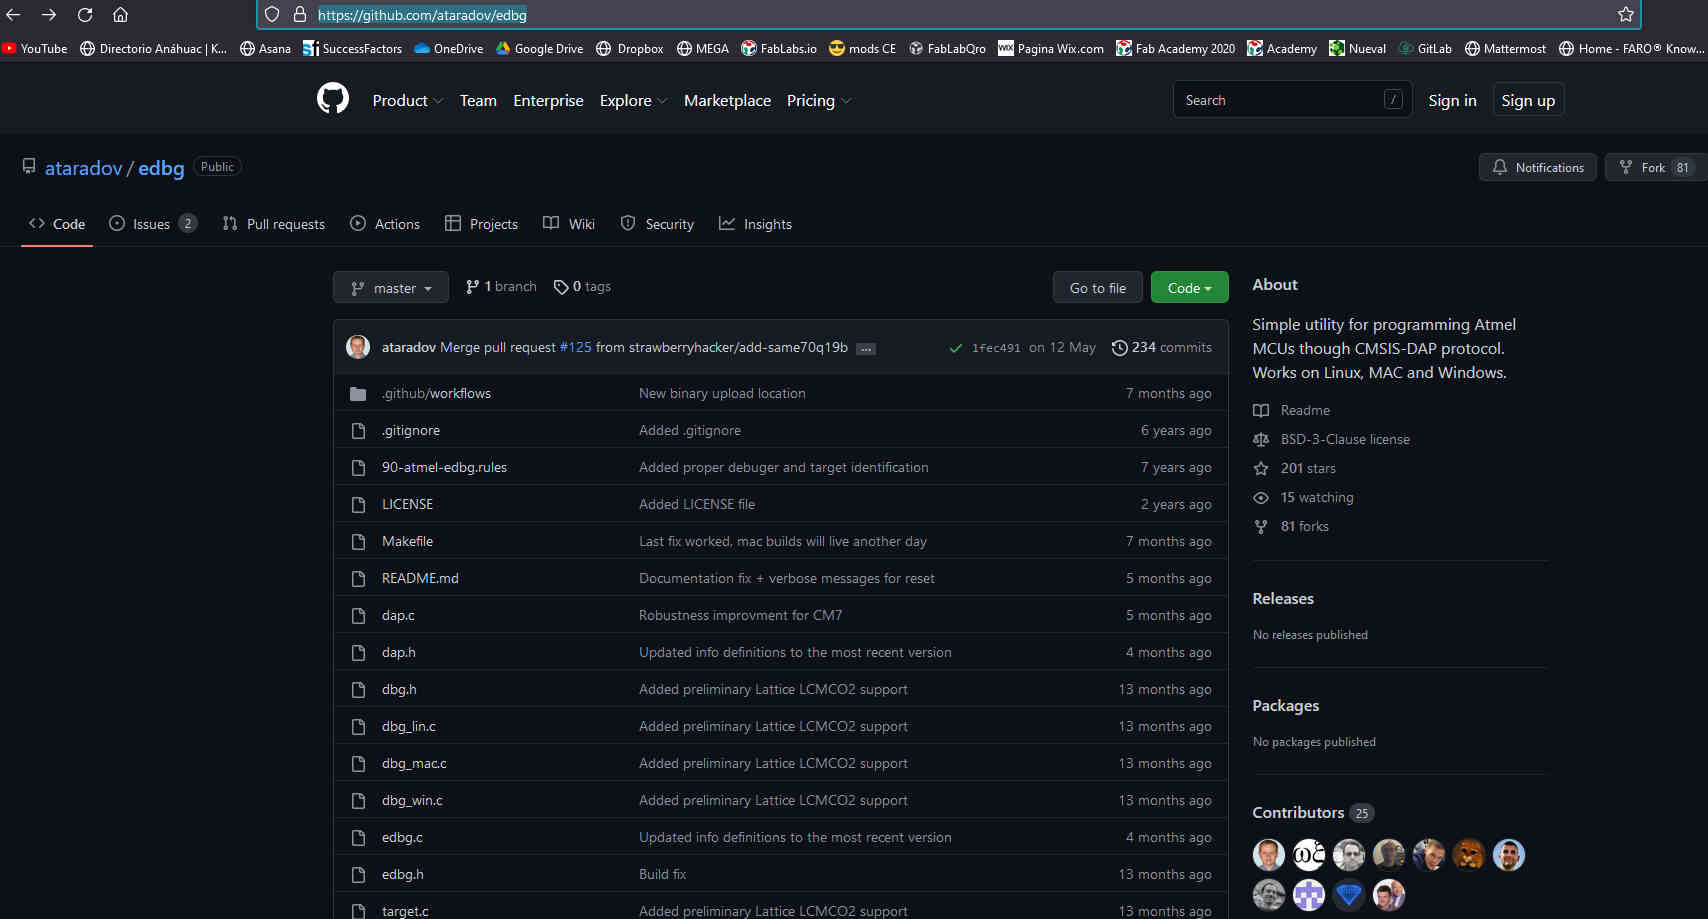Open FabLabs.io bookmark
1708x919 pixels.
pyautogui.click(x=779, y=48)
